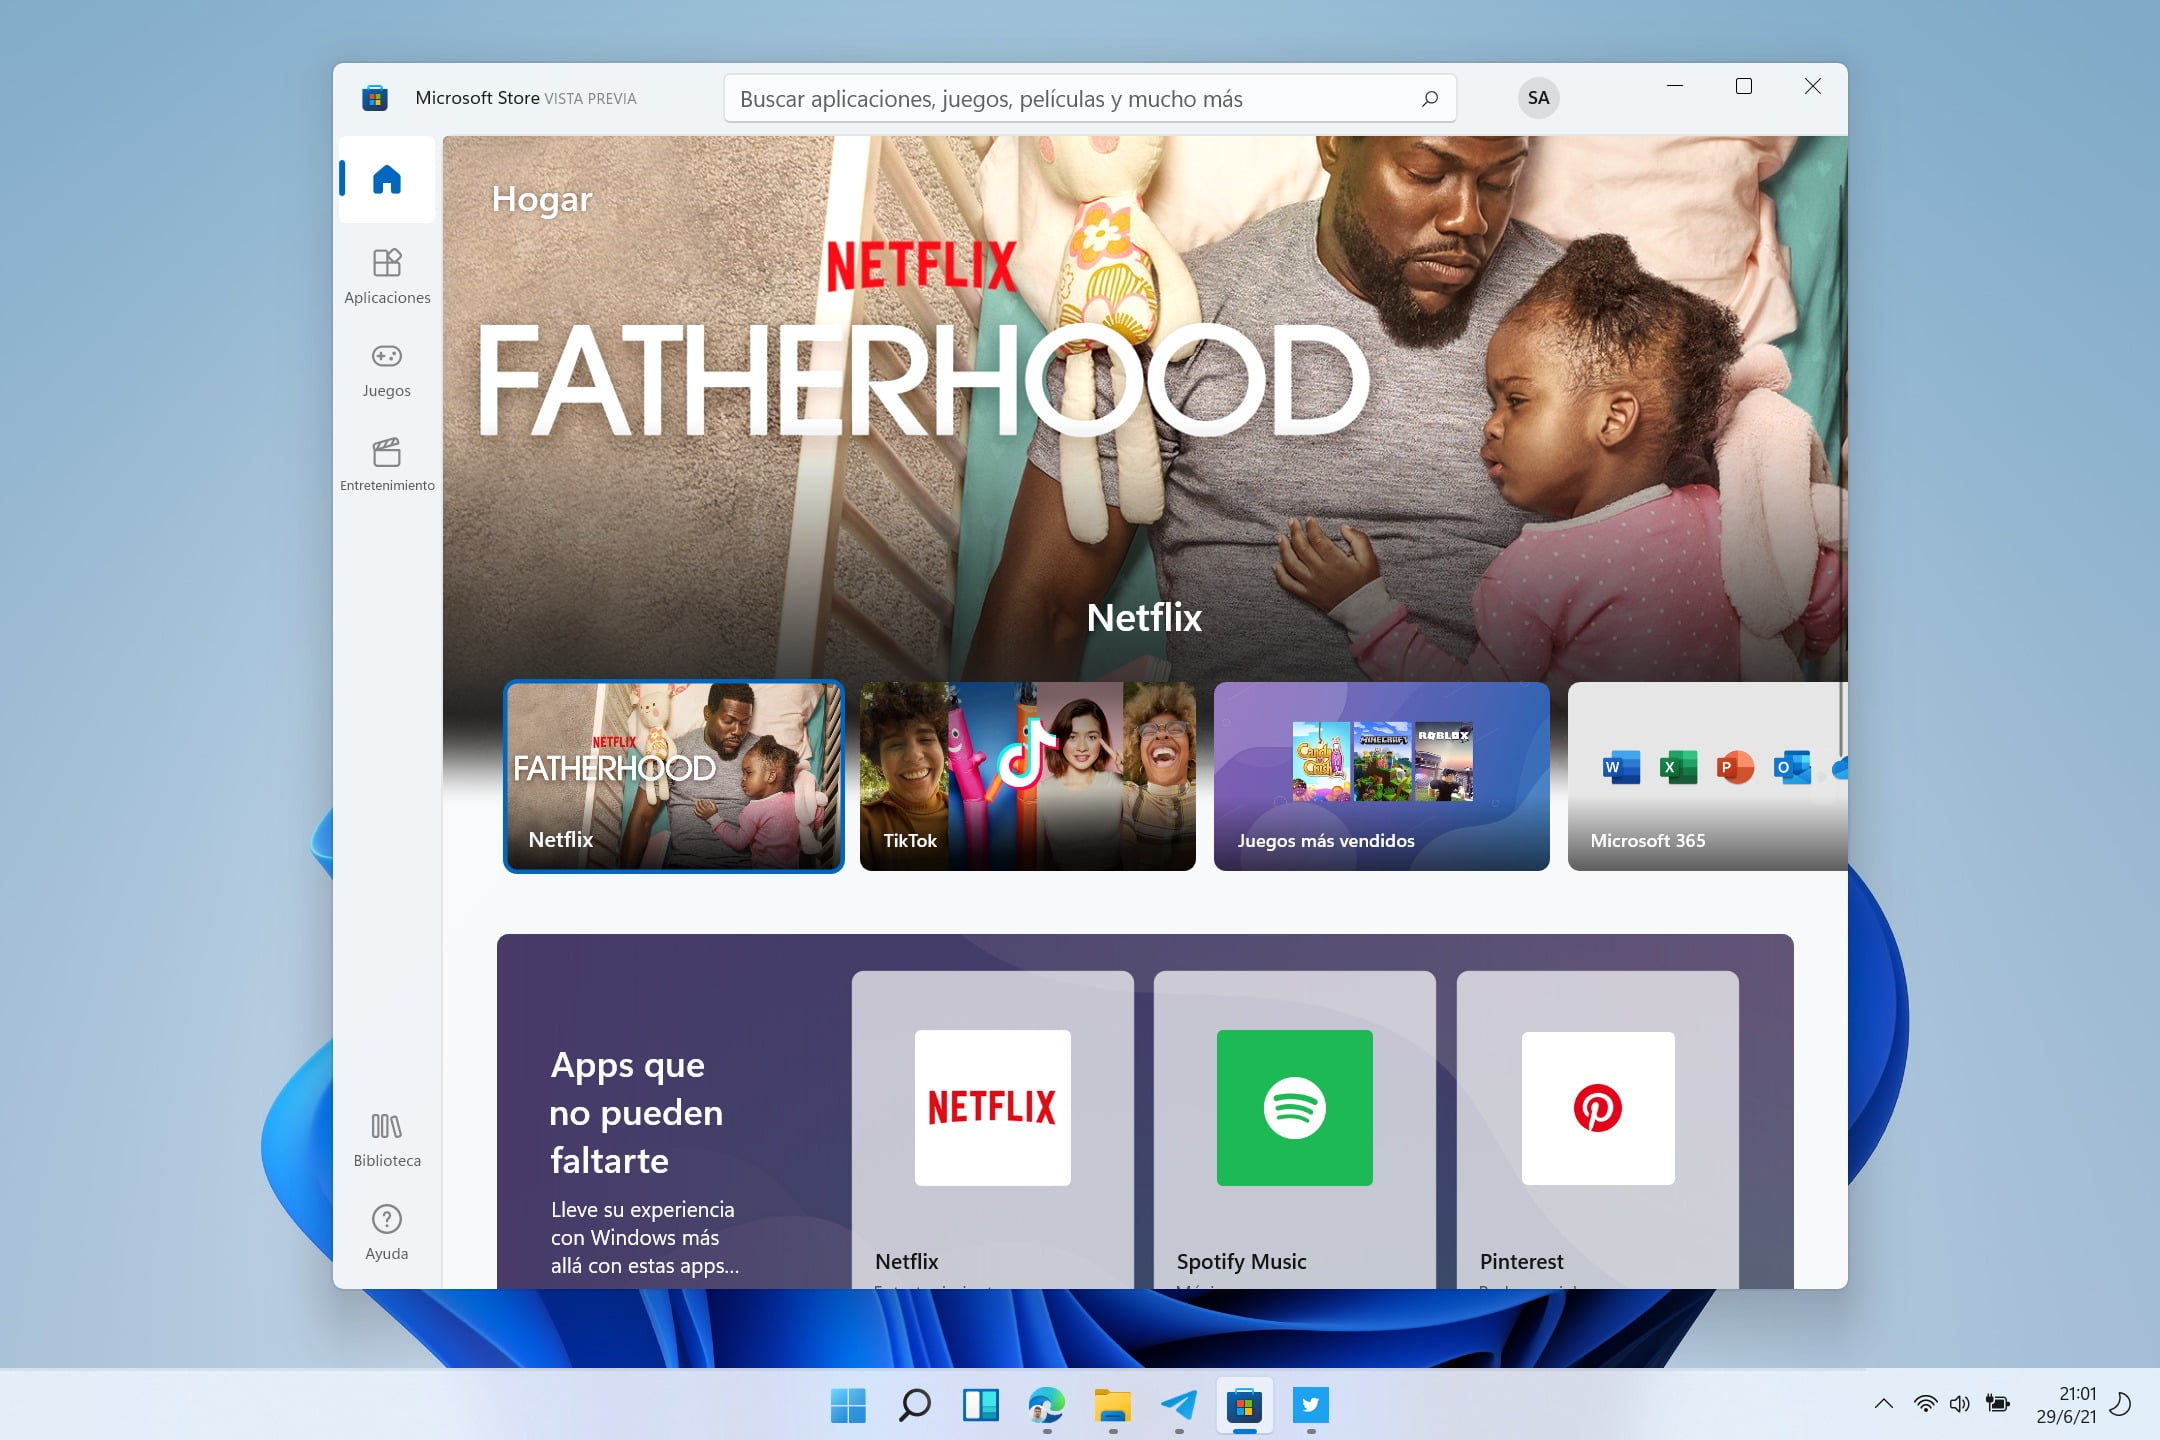The height and width of the screenshot is (1440, 2160).
Task: Minimize the Microsoft Store window
Action: [x=1675, y=86]
